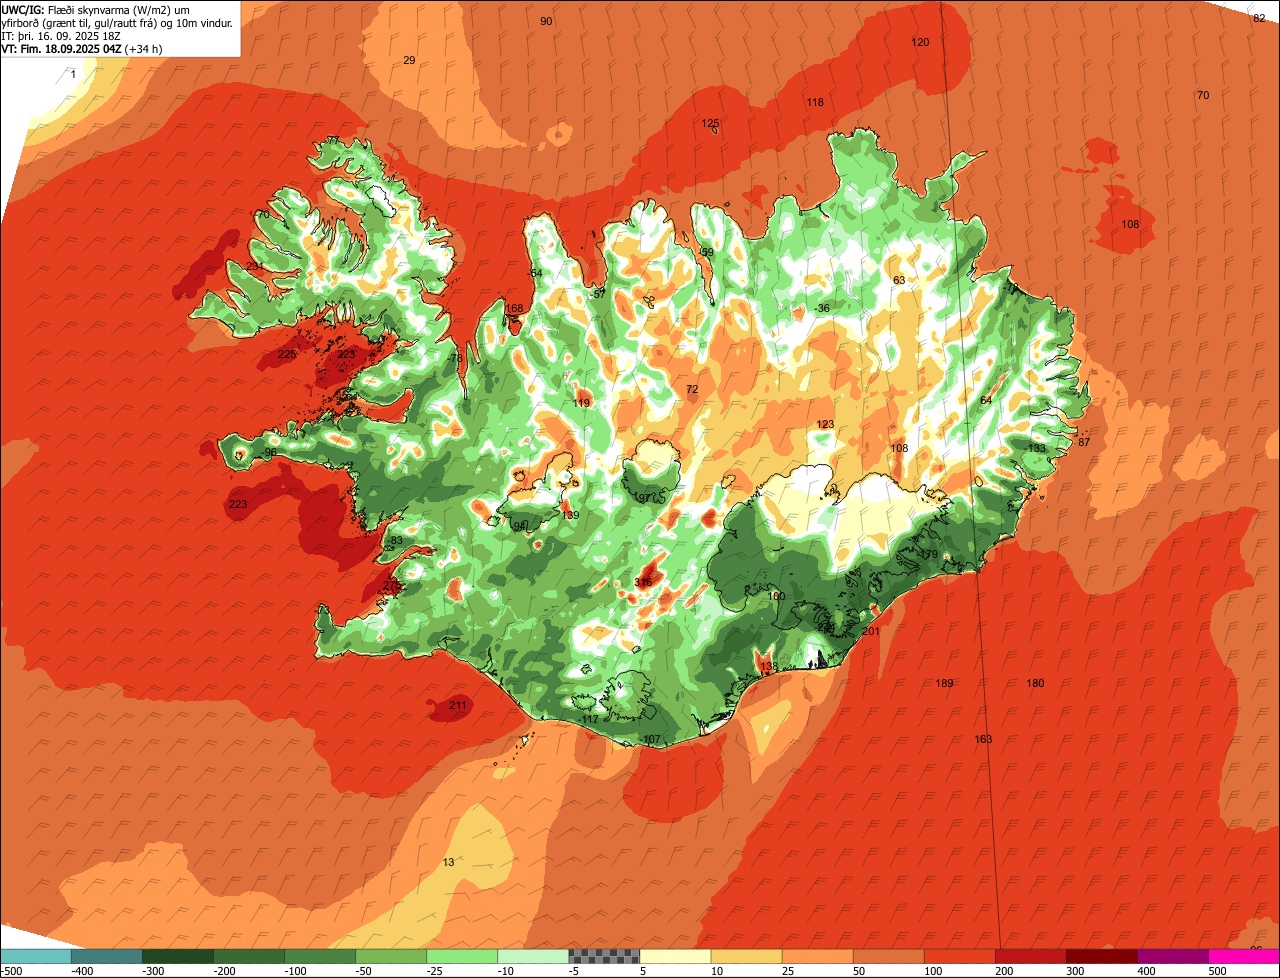The width and height of the screenshot is (1280, 978).
Task: Click the -500 to -400 teal legend swatch
Action: pyautogui.click(x=35, y=956)
